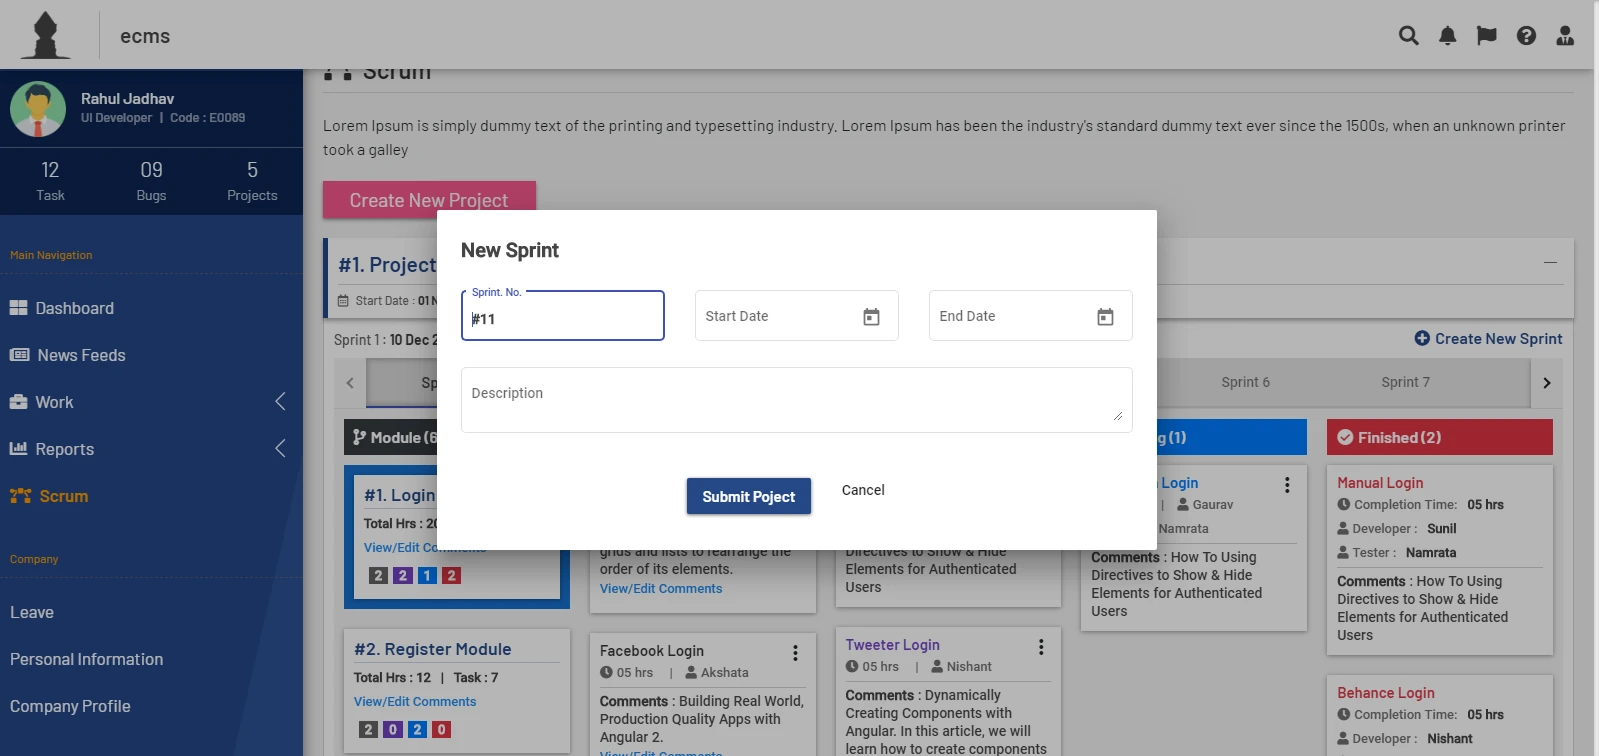
Task: Click the Work briefcase icon
Action: tap(19, 402)
